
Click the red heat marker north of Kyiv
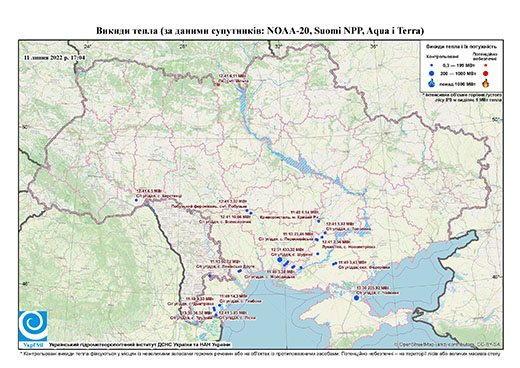pyautogui.click(x=218, y=85)
